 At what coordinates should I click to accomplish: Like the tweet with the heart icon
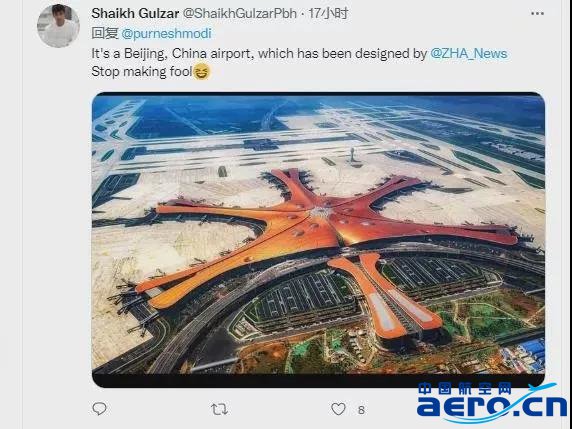[338, 409]
